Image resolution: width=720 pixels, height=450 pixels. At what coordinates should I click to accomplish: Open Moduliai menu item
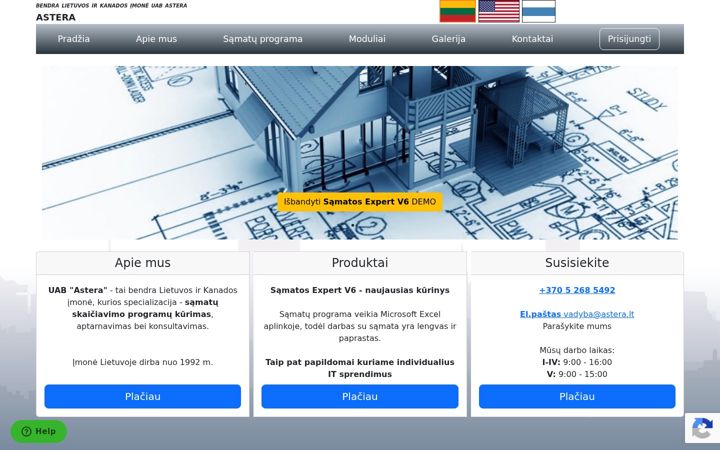click(x=367, y=39)
